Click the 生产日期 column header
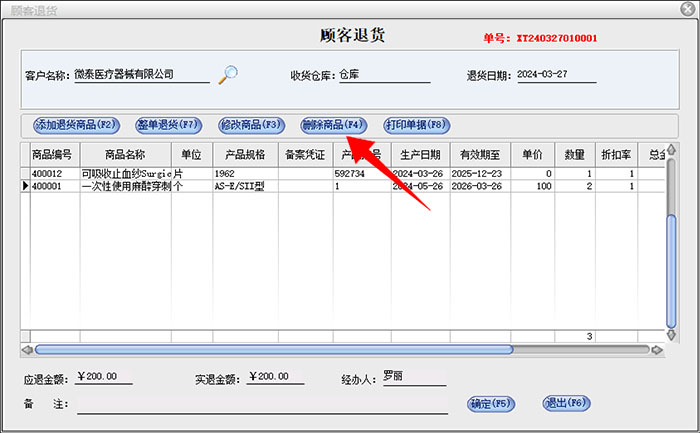Image resolution: width=700 pixels, height=433 pixels. tap(420, 156)
